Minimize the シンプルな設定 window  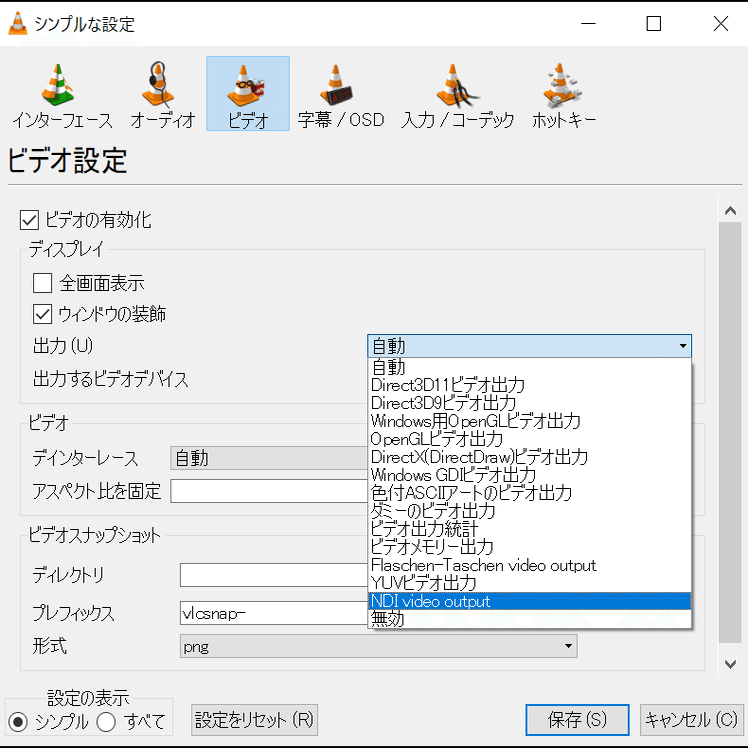pyautogui.click(x=588, y=23)
